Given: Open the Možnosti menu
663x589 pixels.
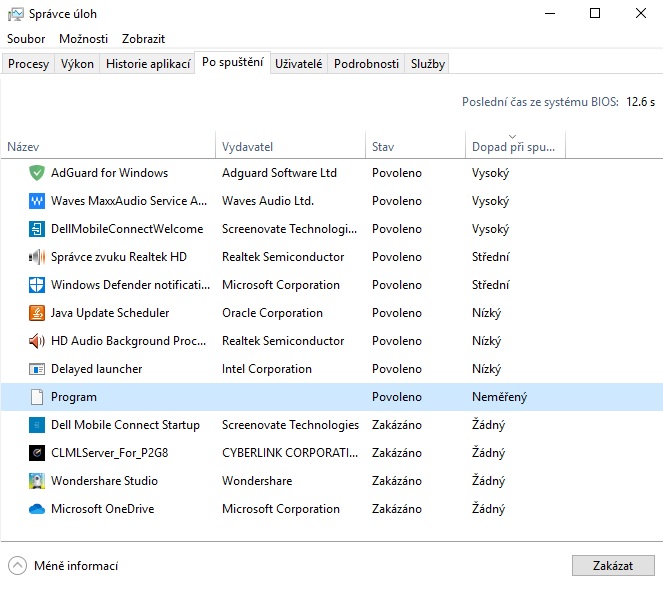Looking at the screenshot, I should click(83, 39).
